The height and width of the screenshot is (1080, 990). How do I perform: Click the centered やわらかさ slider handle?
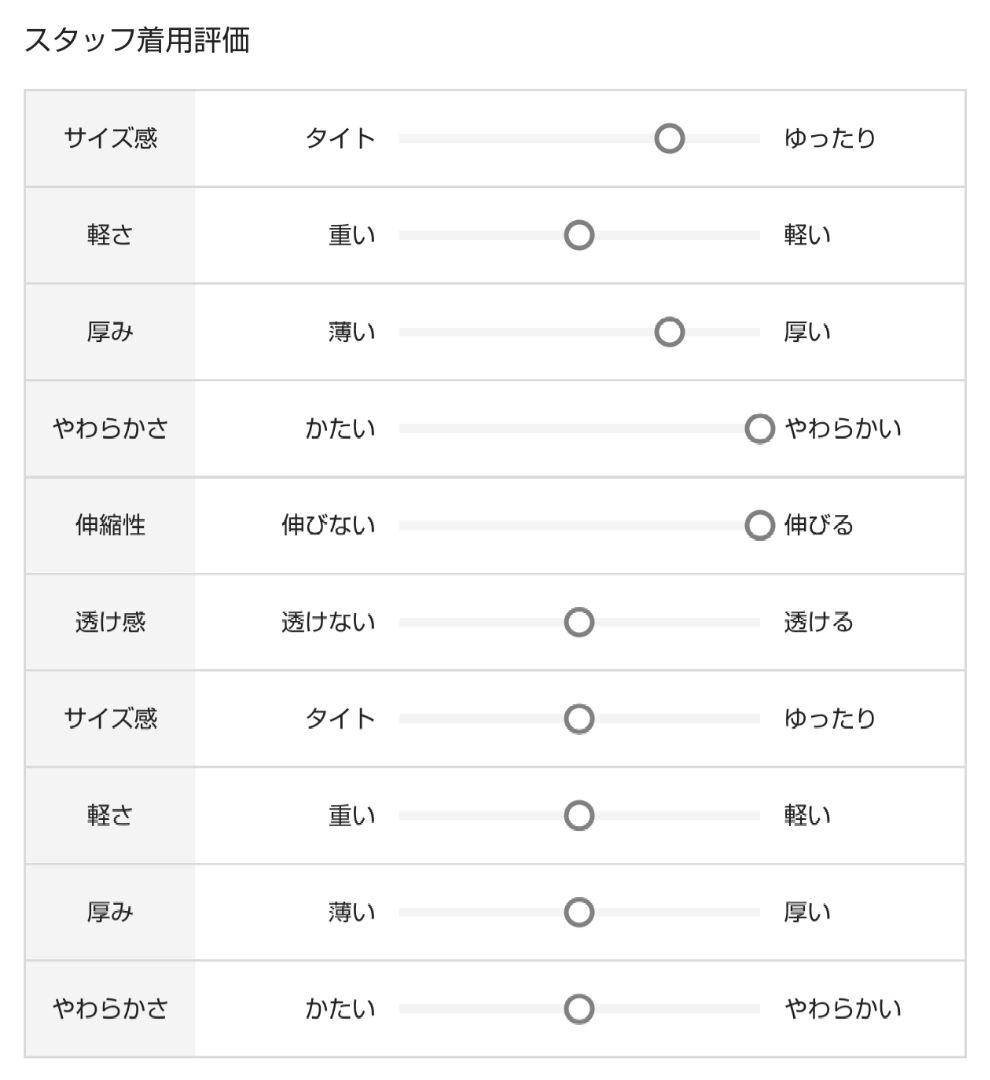(x=579, y=1009)
